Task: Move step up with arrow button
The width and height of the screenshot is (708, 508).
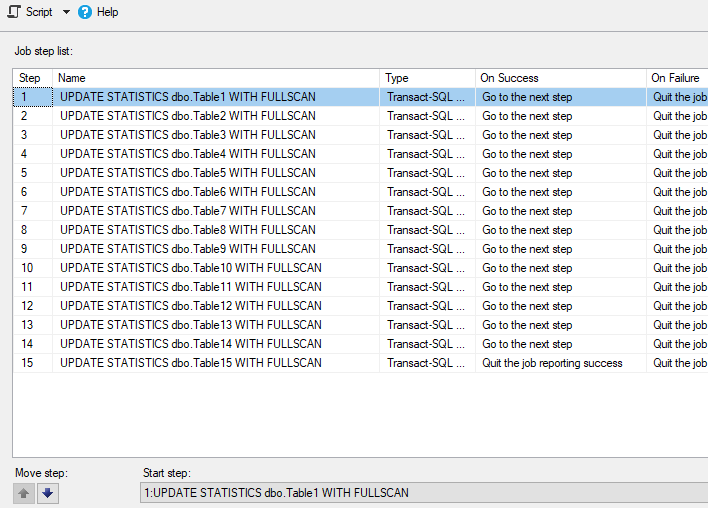Action: pyautogui.click(x=24, y=493)
